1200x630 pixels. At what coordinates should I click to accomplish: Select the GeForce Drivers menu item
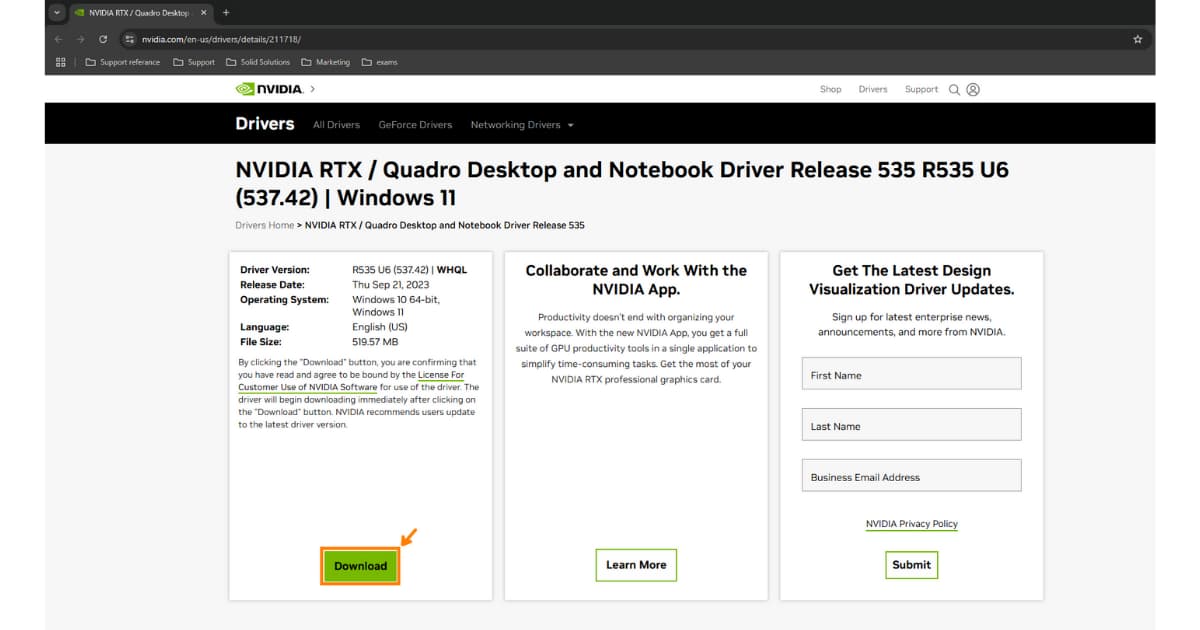coord(415,125)
